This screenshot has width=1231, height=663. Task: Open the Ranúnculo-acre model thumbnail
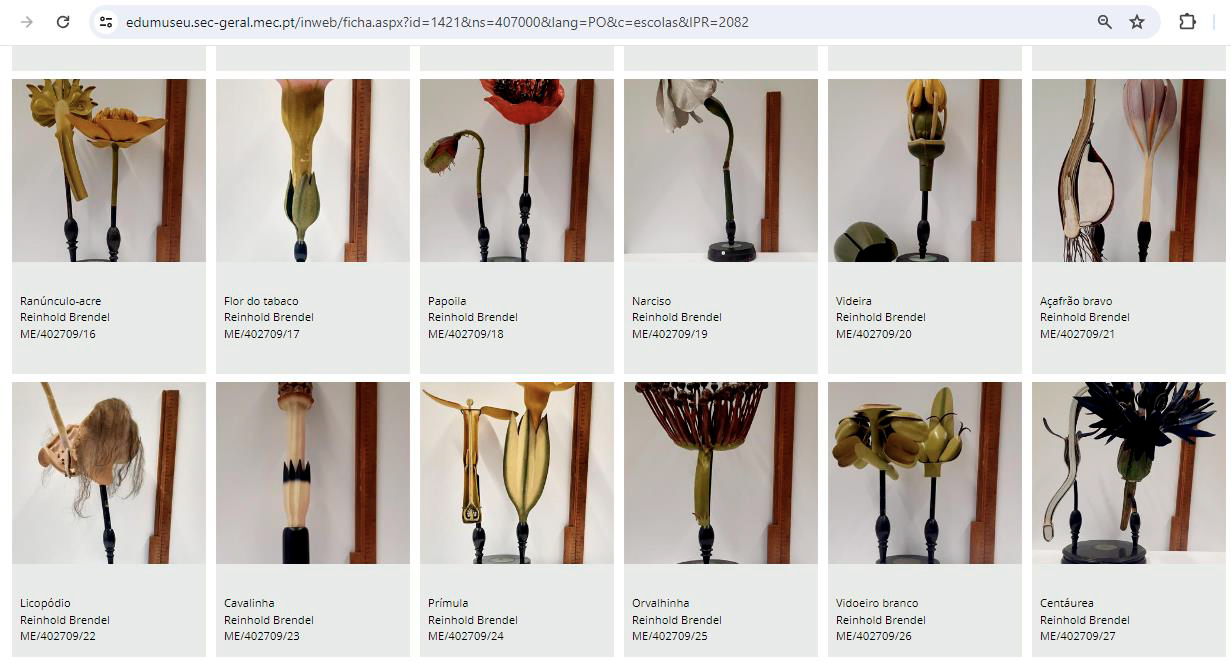[x=109, y=170]
